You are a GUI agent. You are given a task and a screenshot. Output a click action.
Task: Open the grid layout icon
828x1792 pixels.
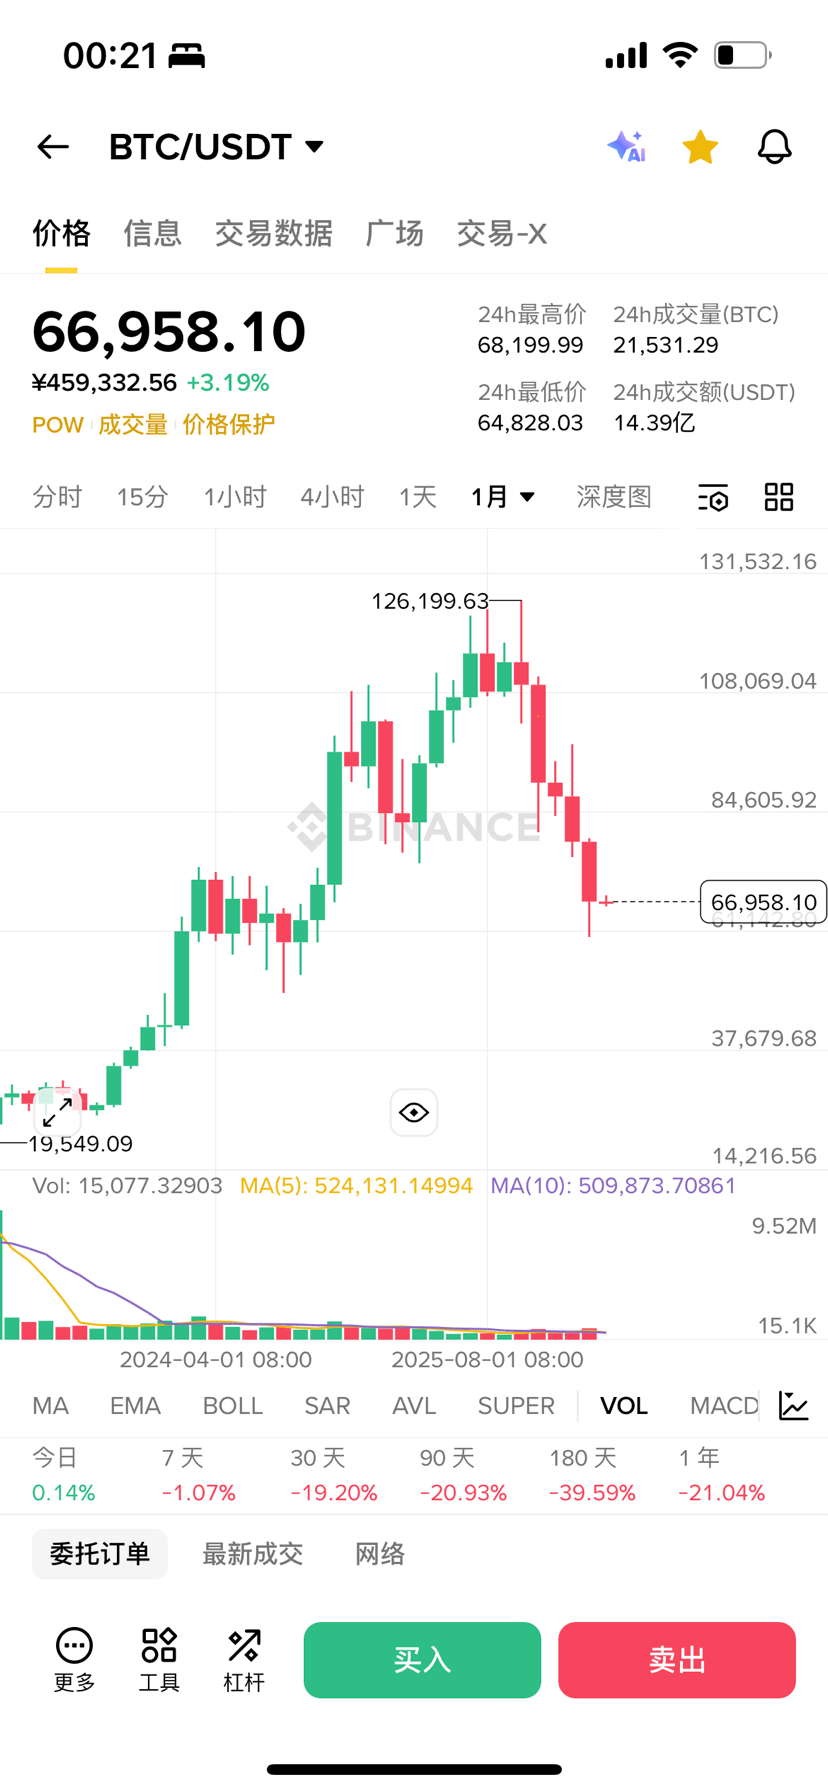tap(779, 497)
